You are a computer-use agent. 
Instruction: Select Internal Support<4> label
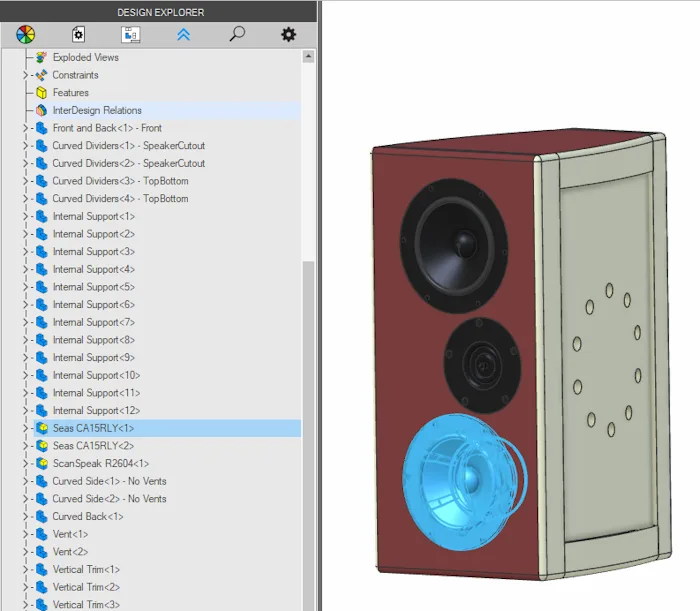(x=93, y=269)
